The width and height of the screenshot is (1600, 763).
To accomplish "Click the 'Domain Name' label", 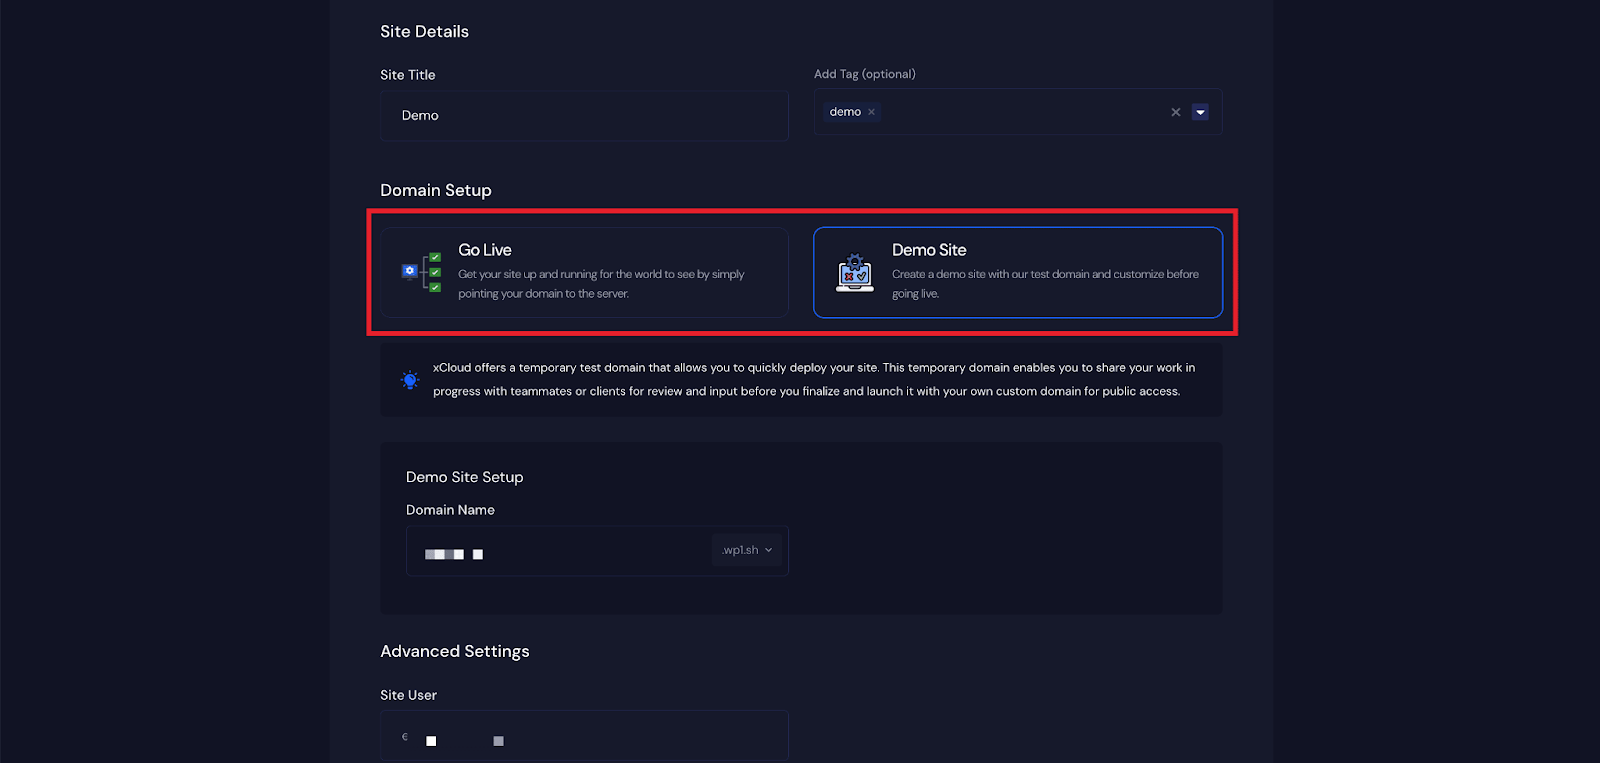I will [x=450, y=510].
